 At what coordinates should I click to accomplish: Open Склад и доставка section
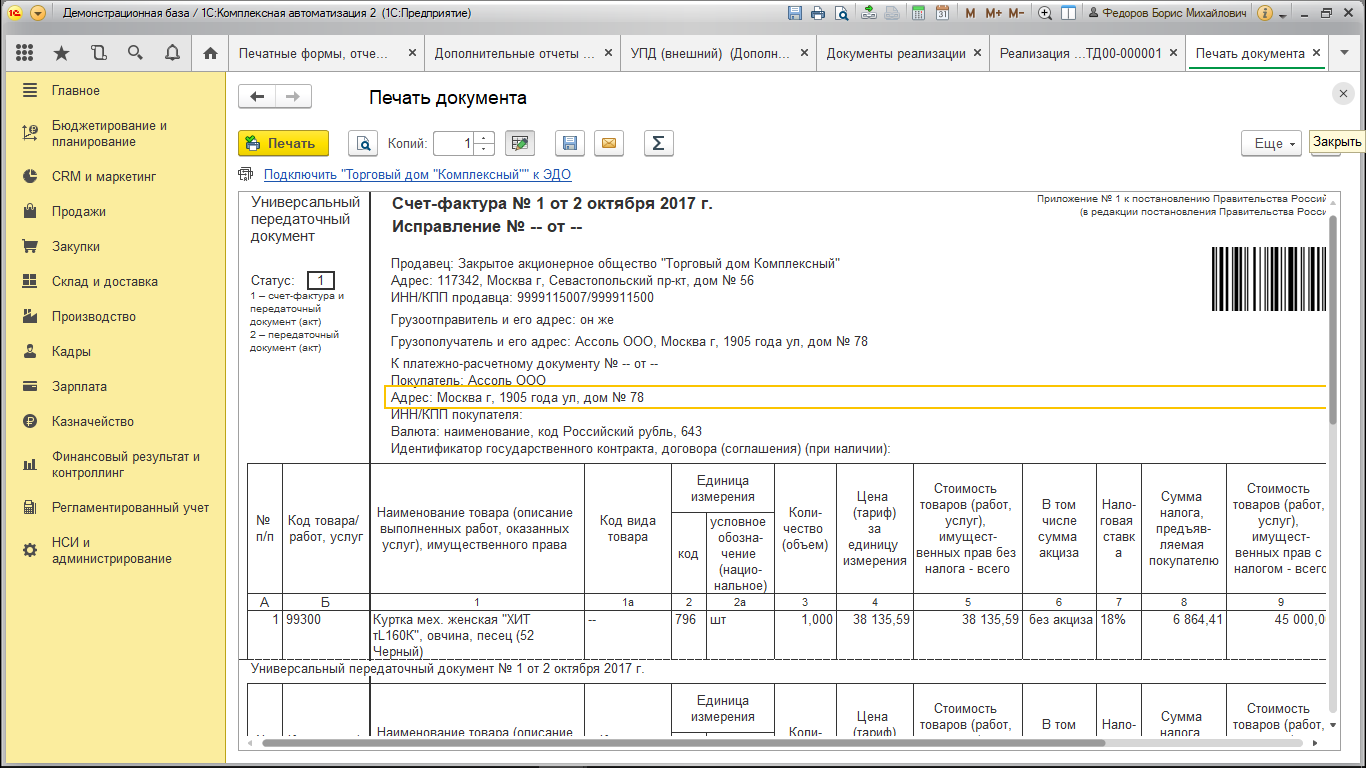(x=116, y=281)
